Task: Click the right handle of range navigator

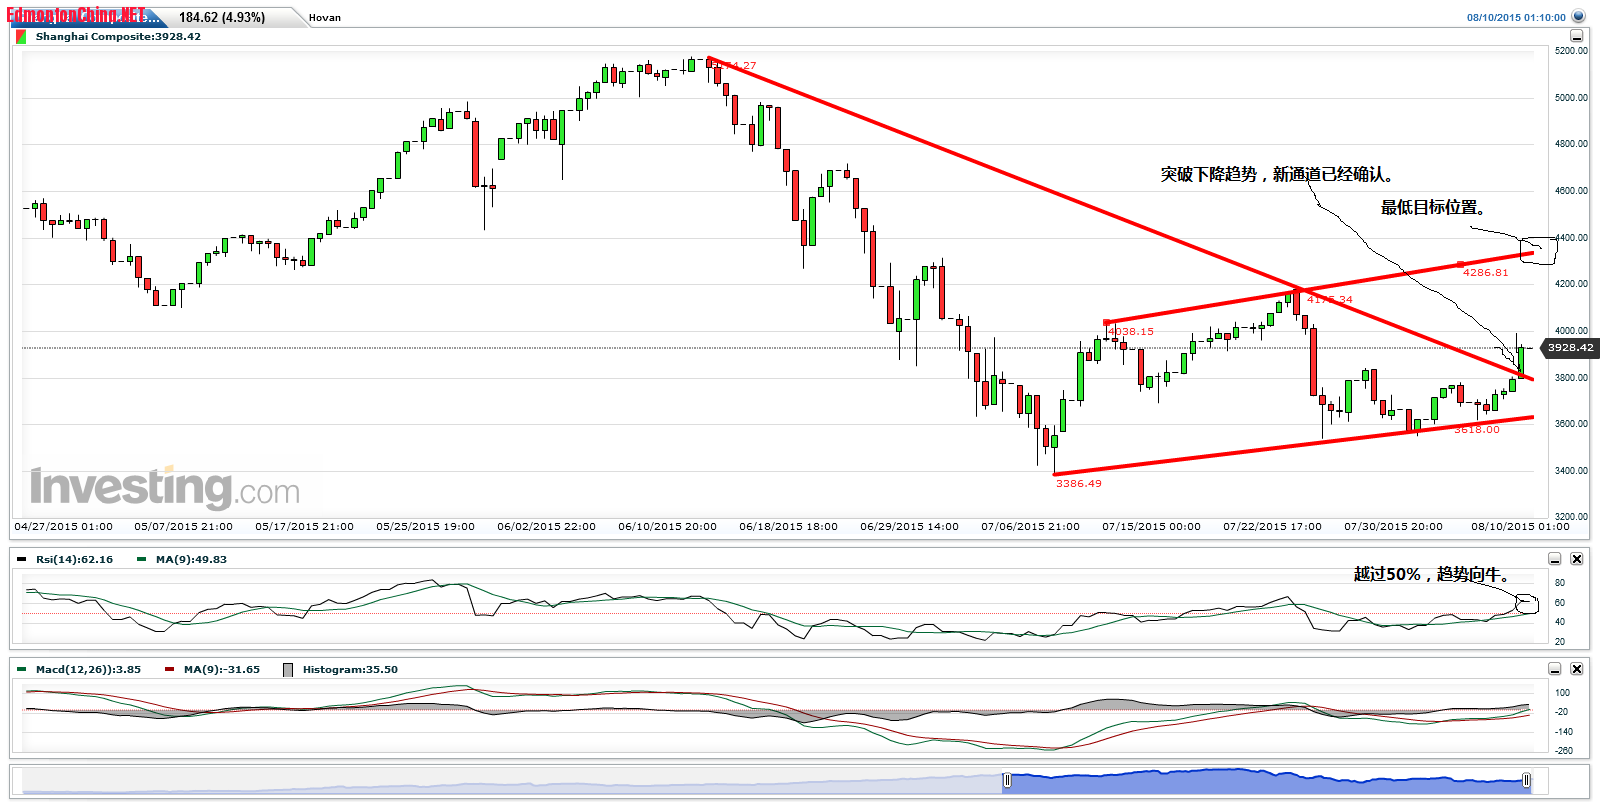Action: [1526, 780]
